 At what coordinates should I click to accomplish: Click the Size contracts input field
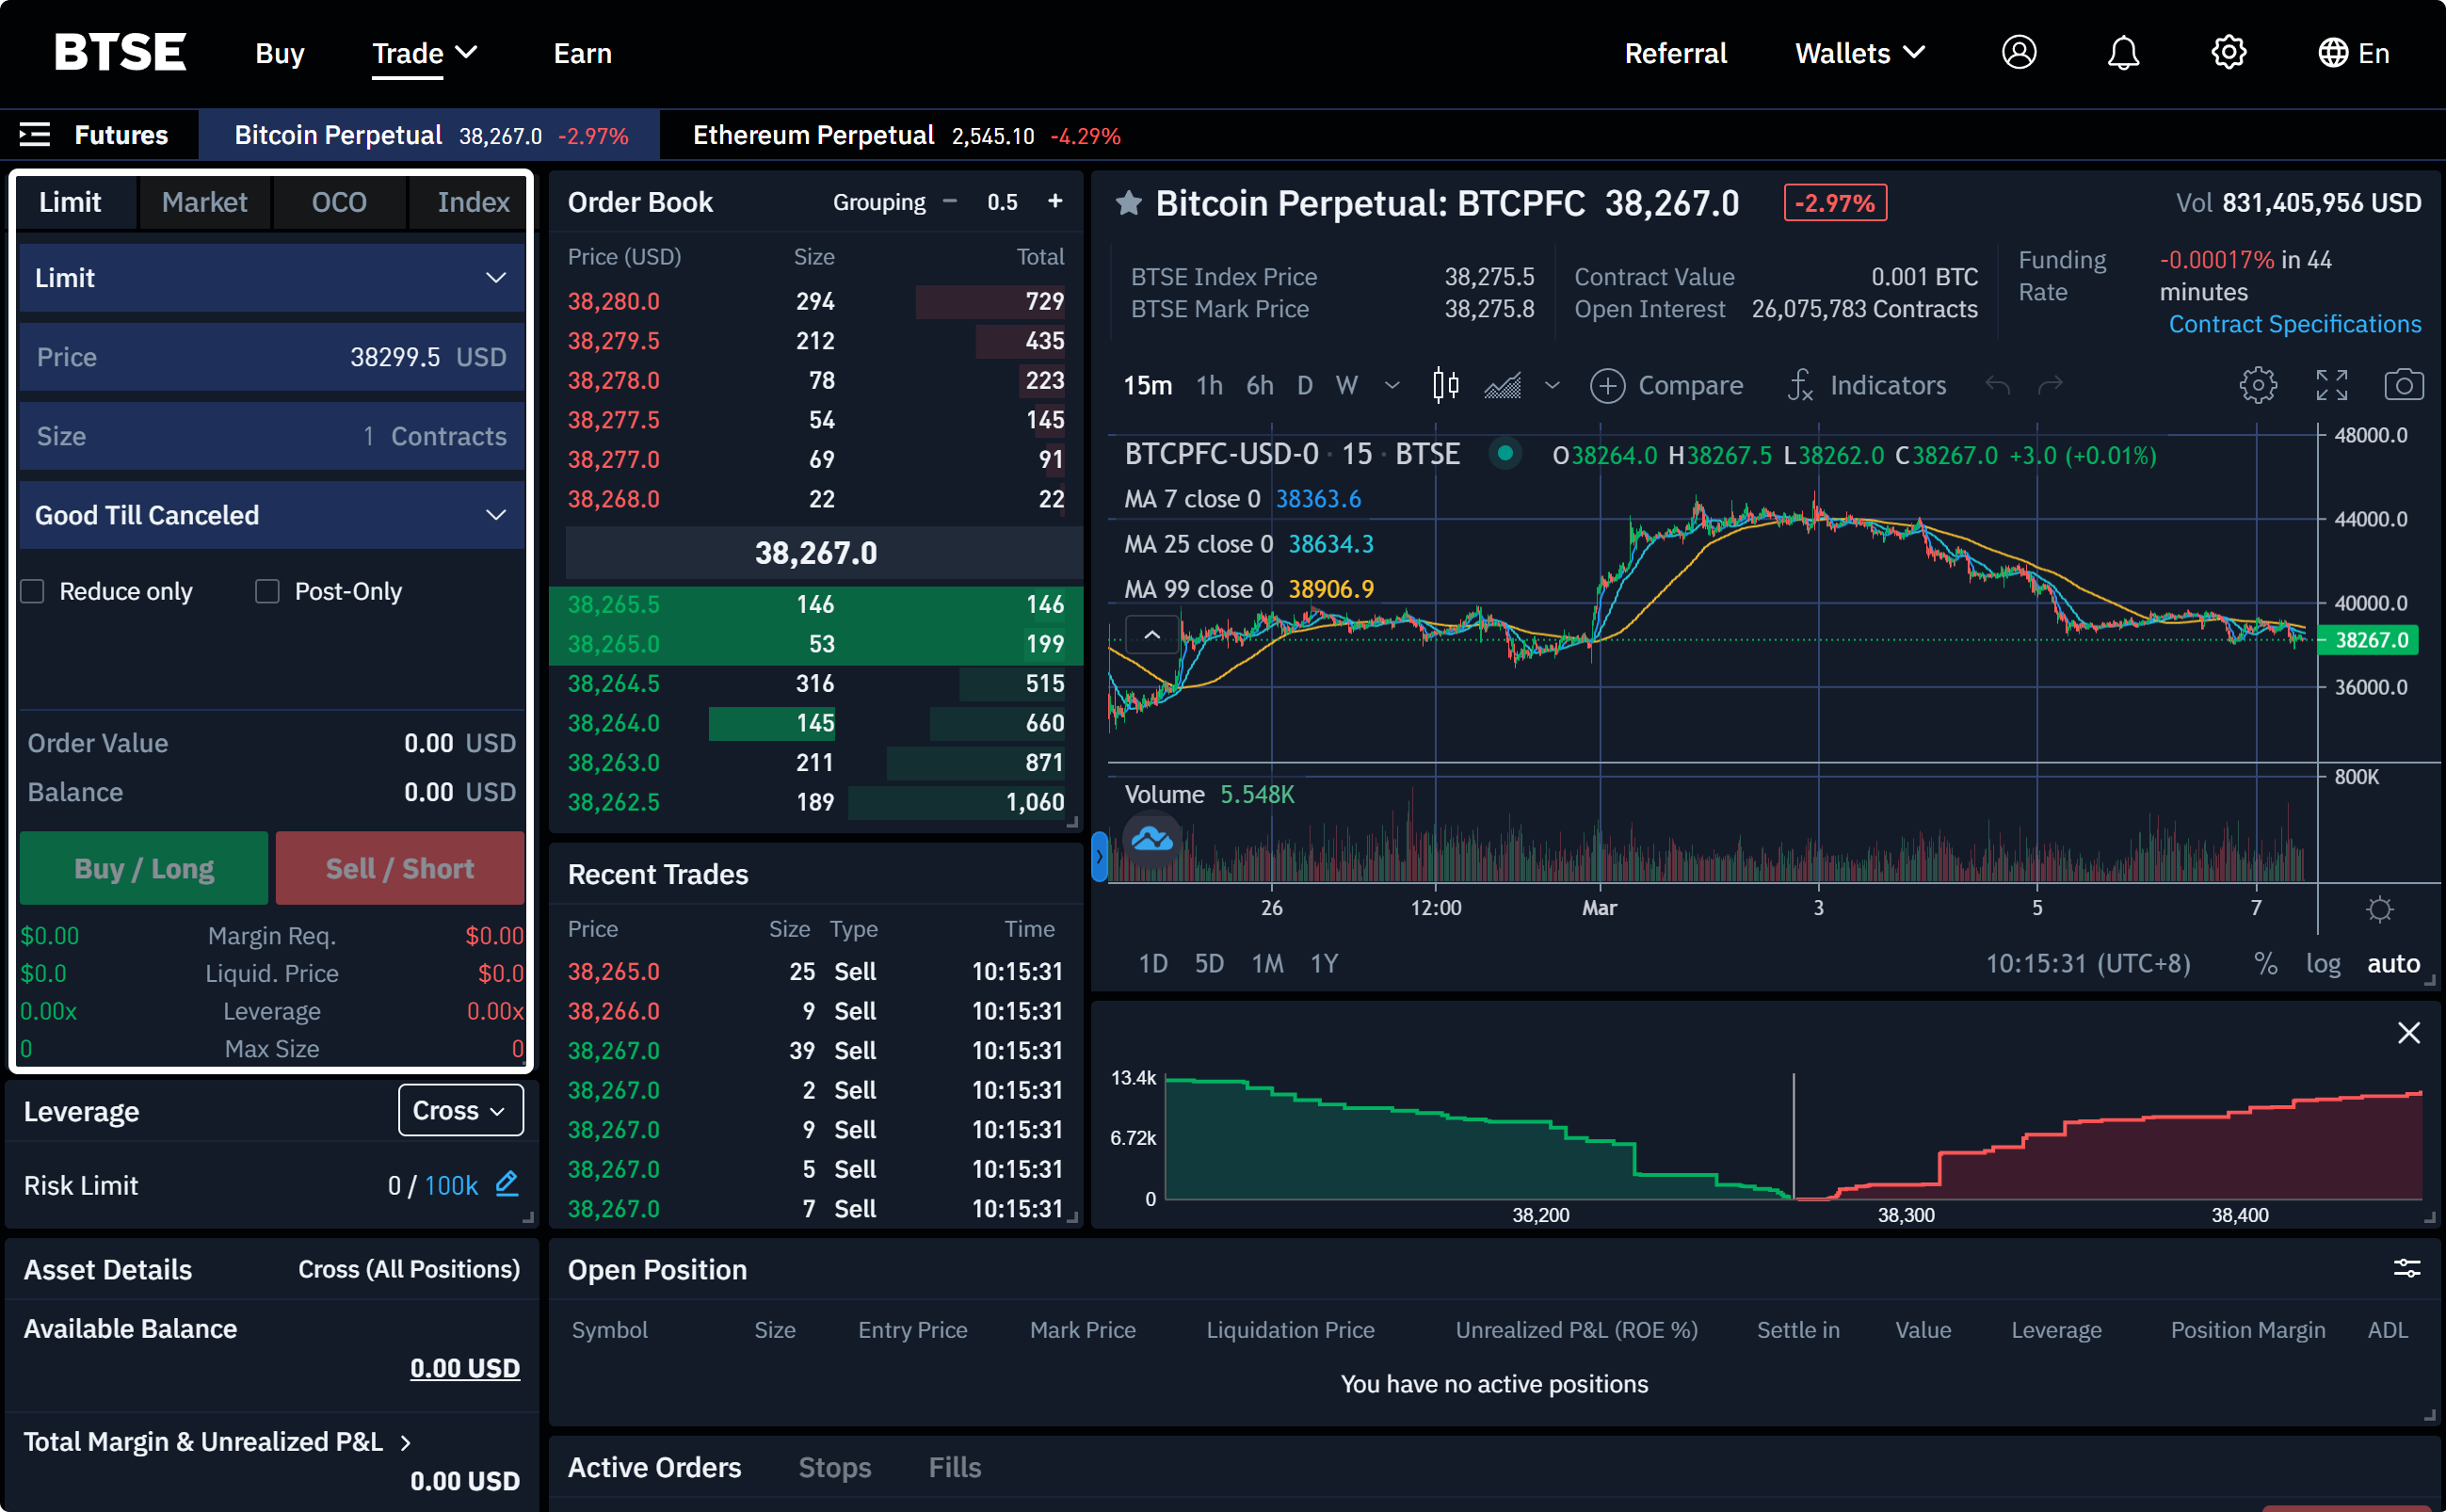pyautogui.click(x=272, y=436)
